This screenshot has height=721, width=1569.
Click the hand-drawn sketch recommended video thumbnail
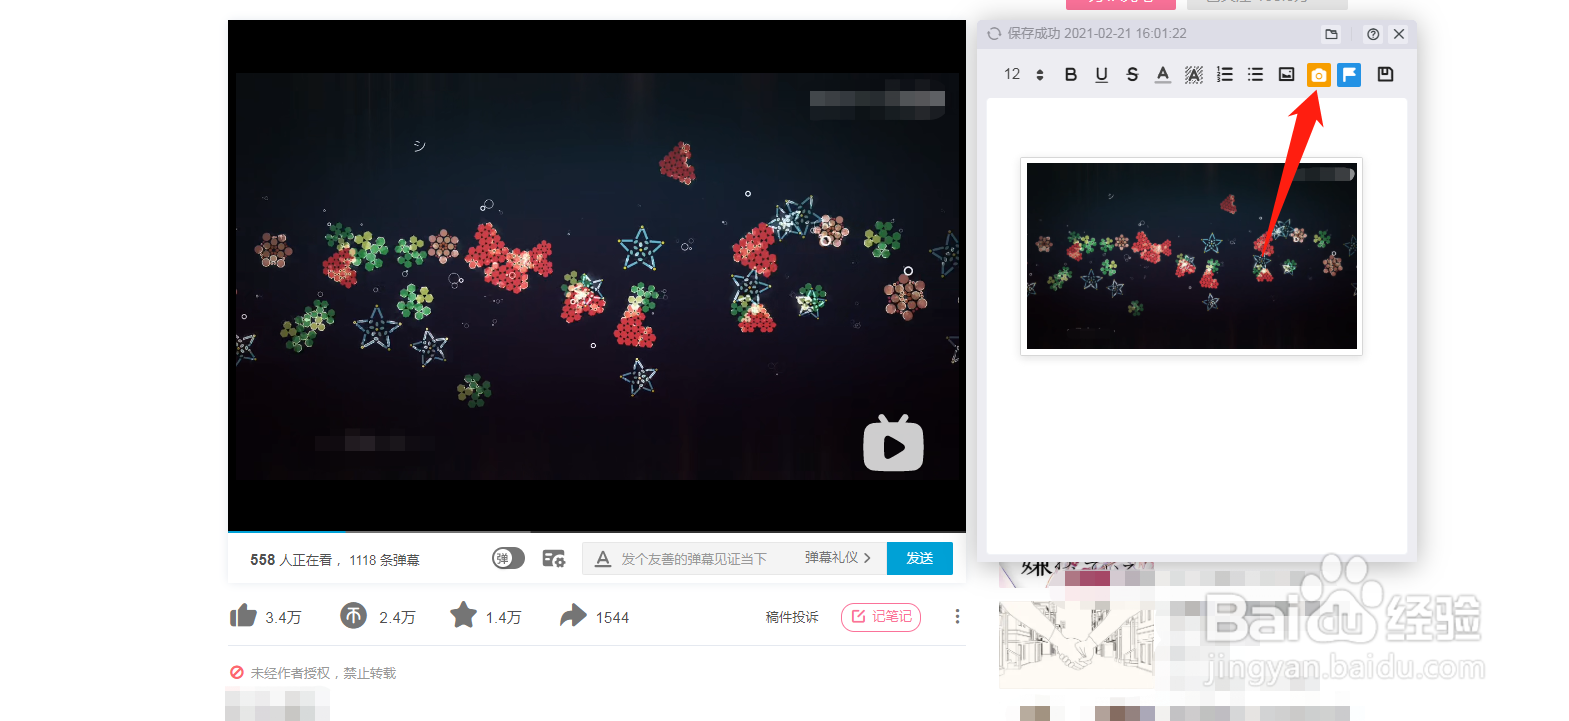[1077, 644]
